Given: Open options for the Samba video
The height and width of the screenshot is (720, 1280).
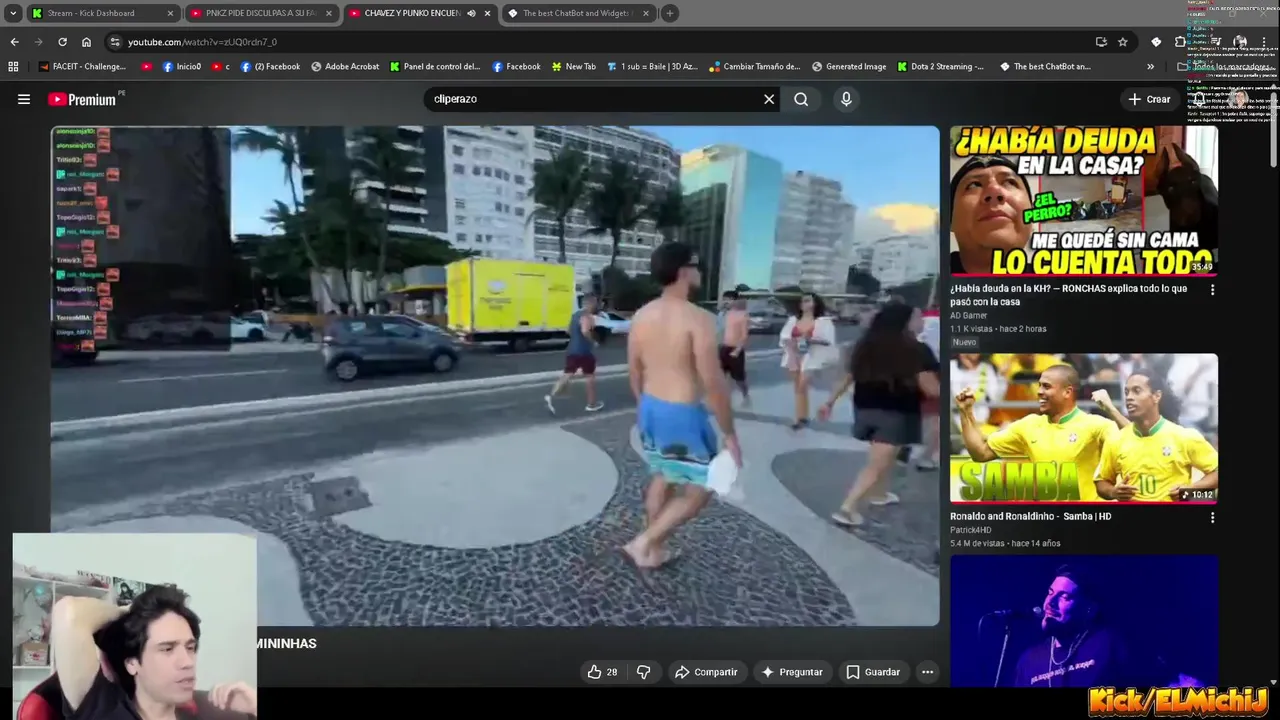Looking at the screenshot, I should [1212, 518].
